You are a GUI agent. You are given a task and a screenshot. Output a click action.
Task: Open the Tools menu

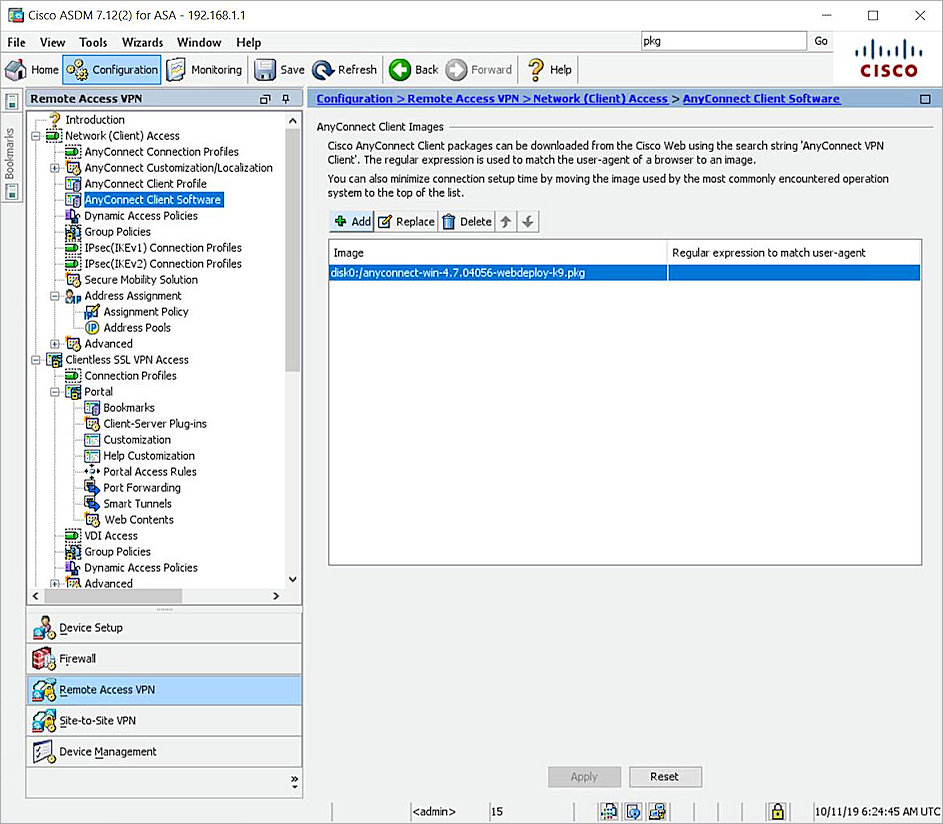click(x=93, y=42)
